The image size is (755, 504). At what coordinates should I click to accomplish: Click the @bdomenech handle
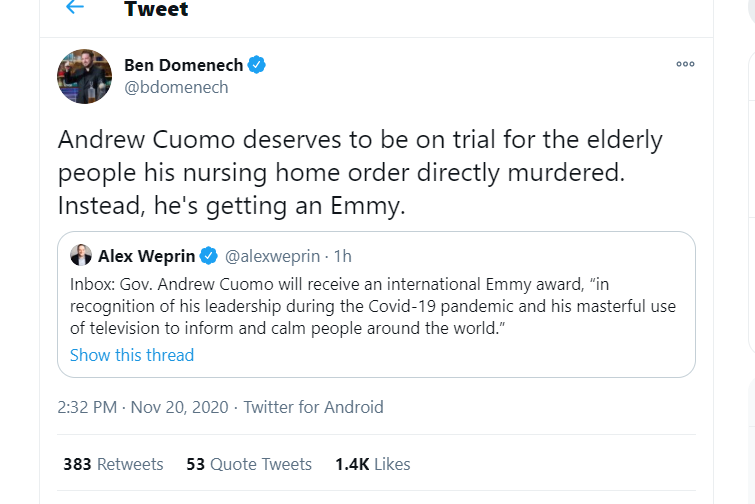(176, 87)
